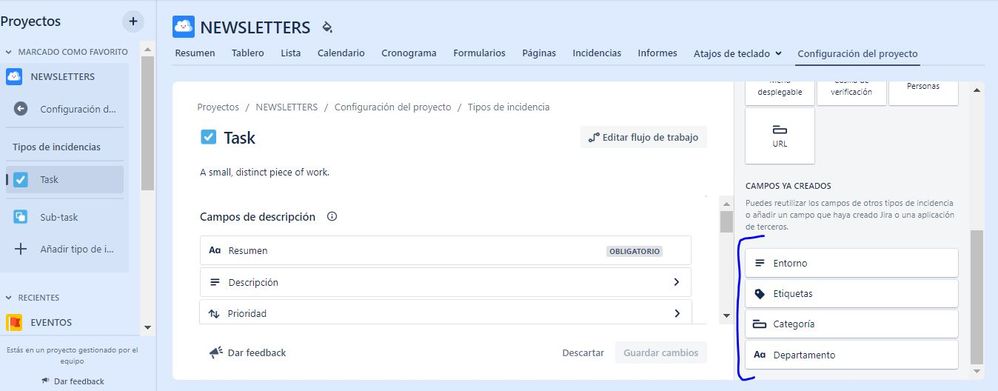Open the Cronograma tab
This screenshot has width=998, height=391.
409,53
